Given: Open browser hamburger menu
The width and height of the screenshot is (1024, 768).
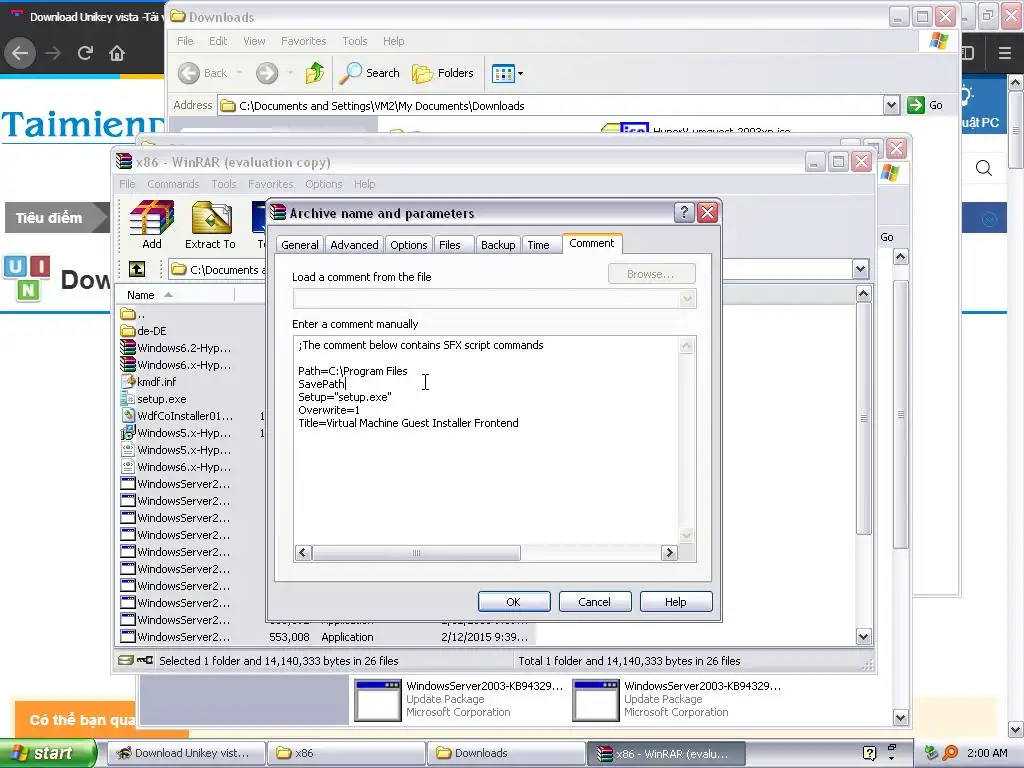Looking at the screenshot, I should pyautogui.click(x=1005, y=53).
